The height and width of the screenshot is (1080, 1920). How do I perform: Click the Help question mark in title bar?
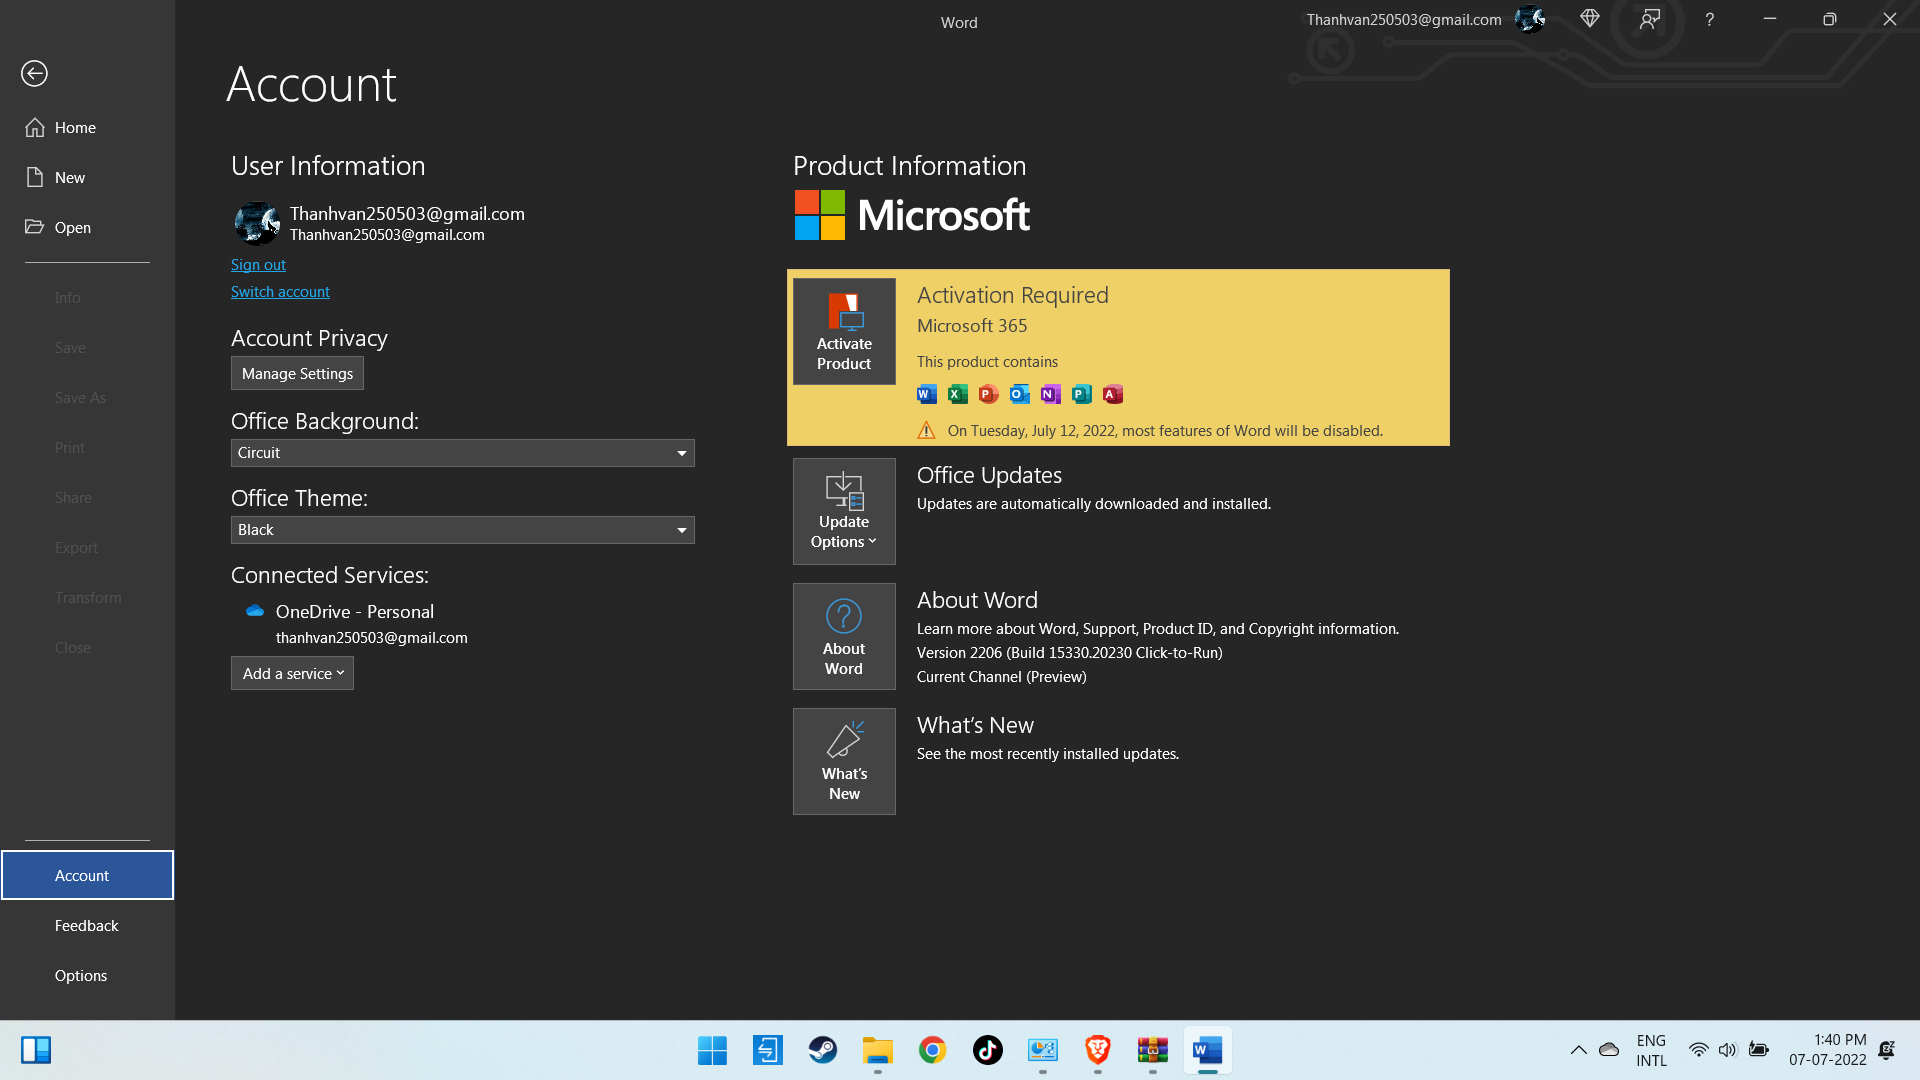click(x=1710, y=19)
